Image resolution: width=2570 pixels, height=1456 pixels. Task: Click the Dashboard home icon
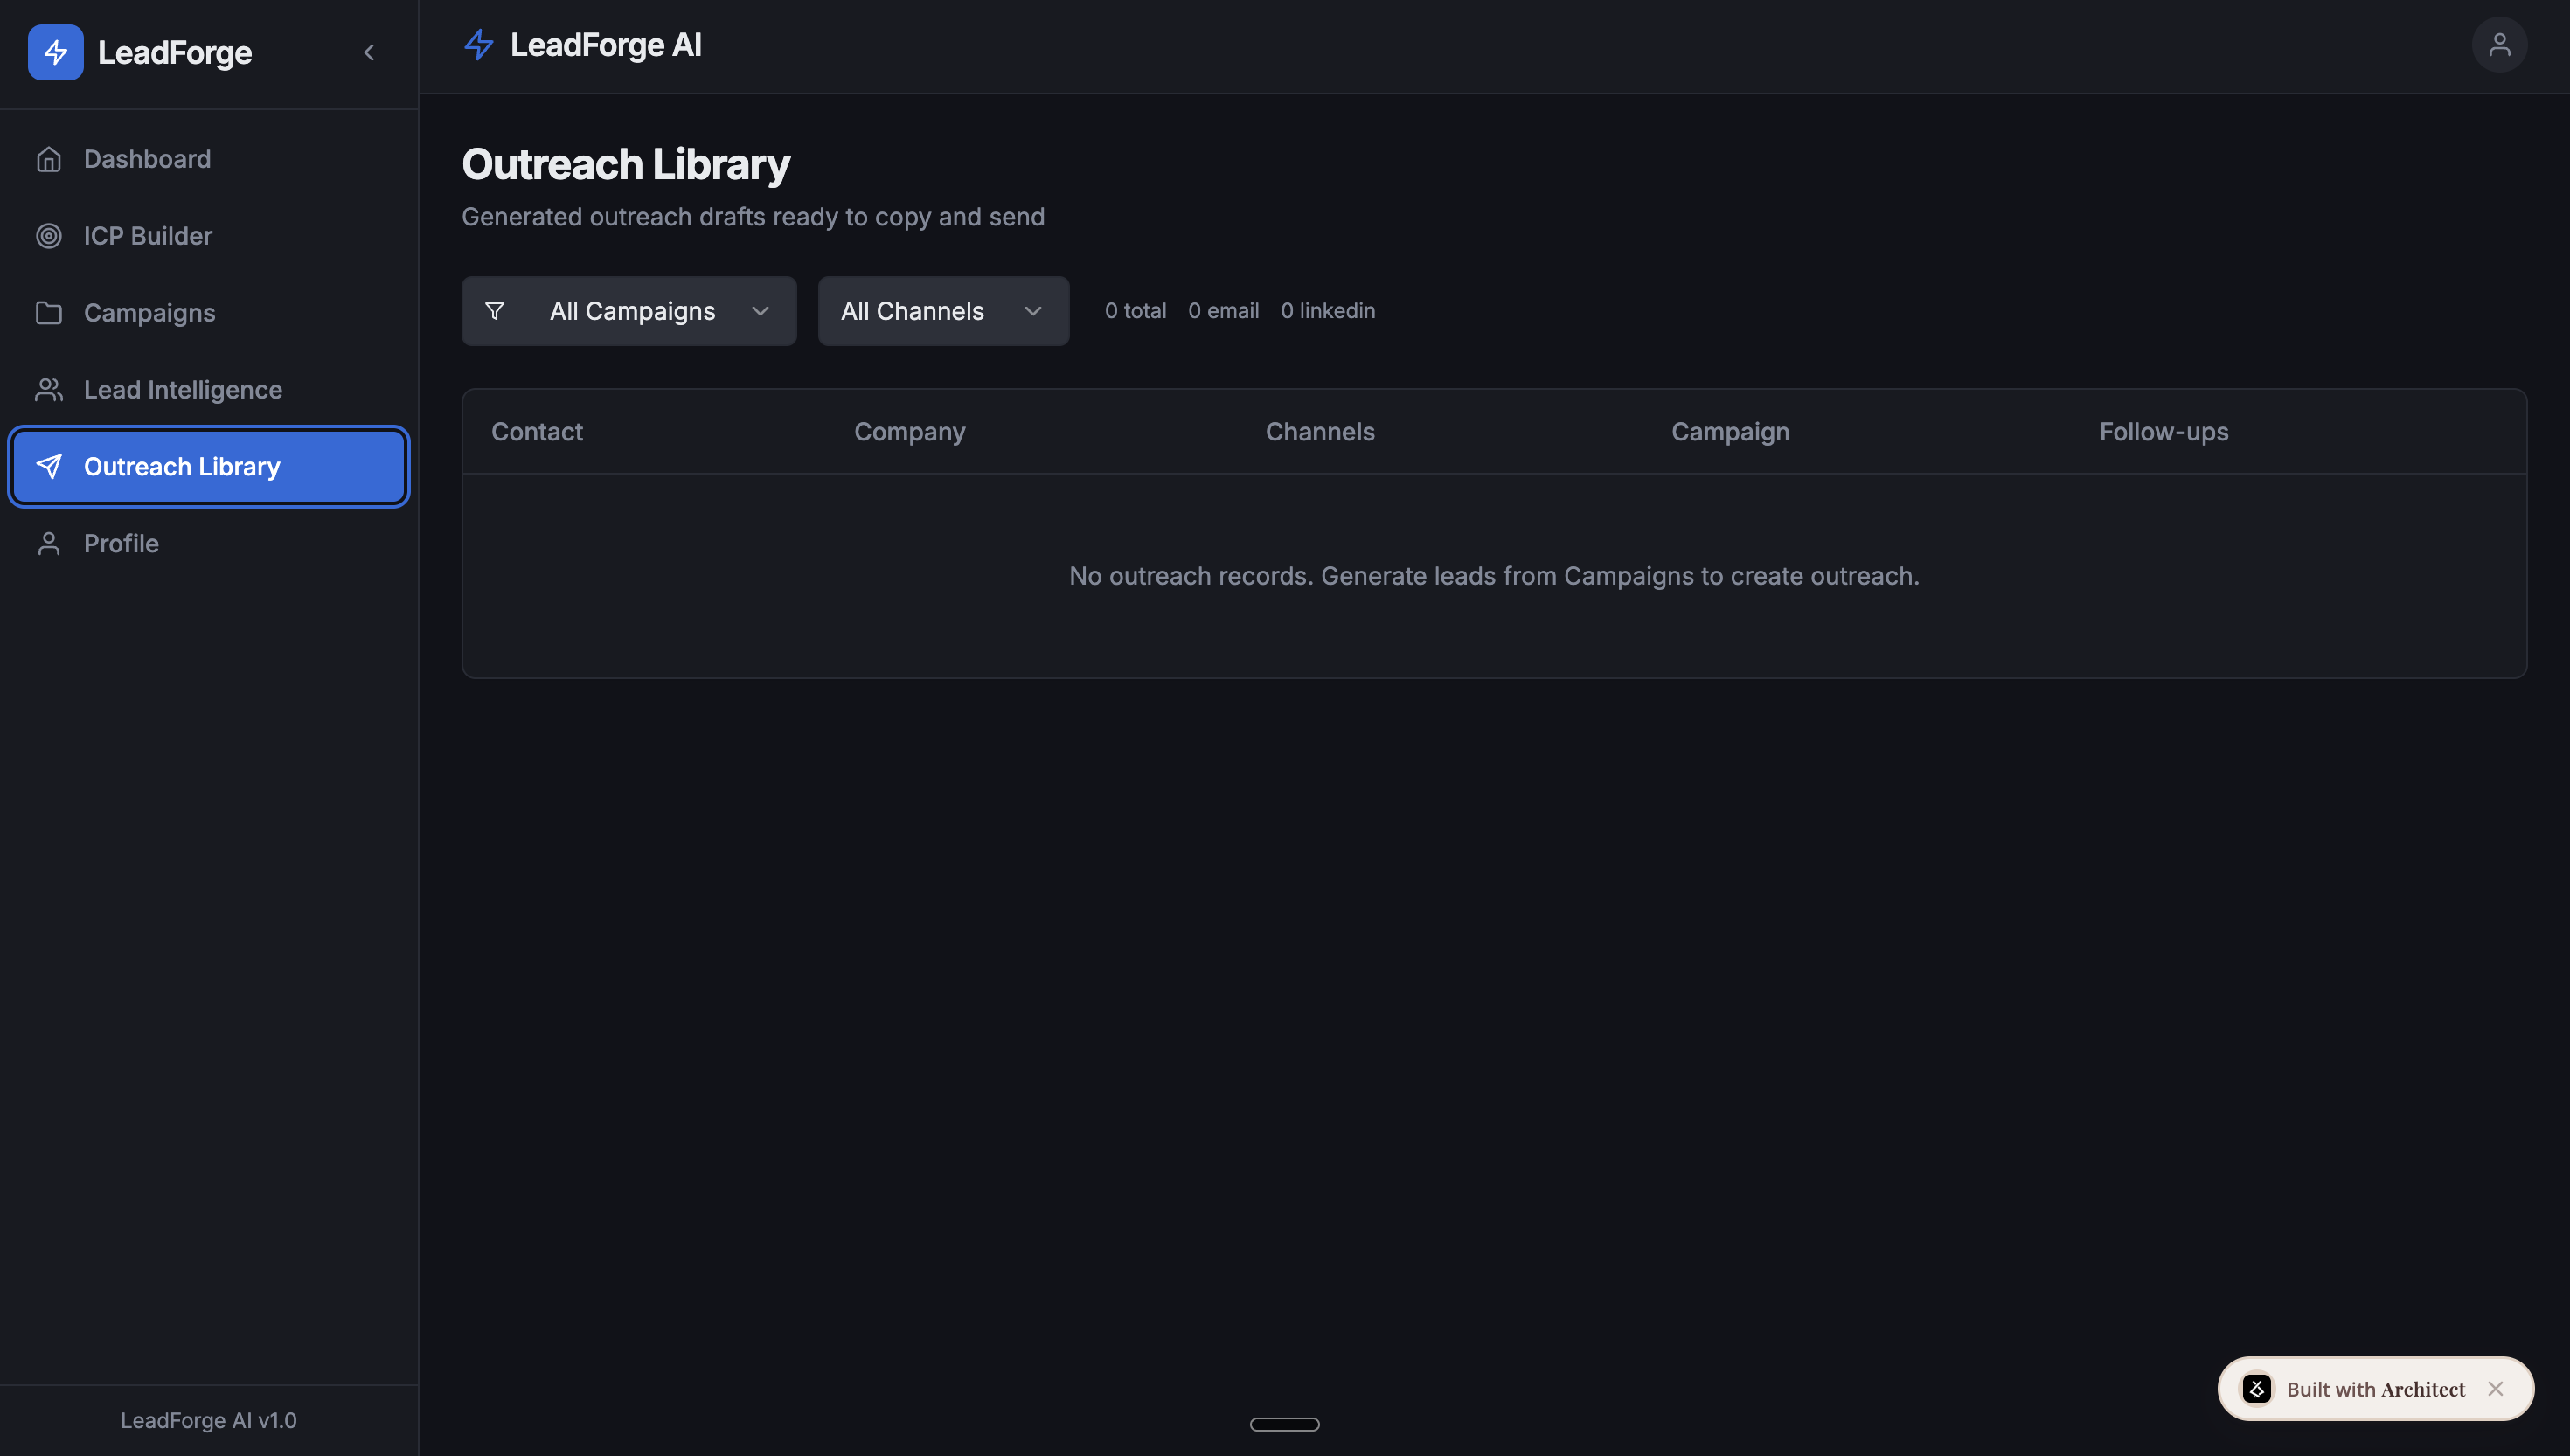[x=48, y=159]
